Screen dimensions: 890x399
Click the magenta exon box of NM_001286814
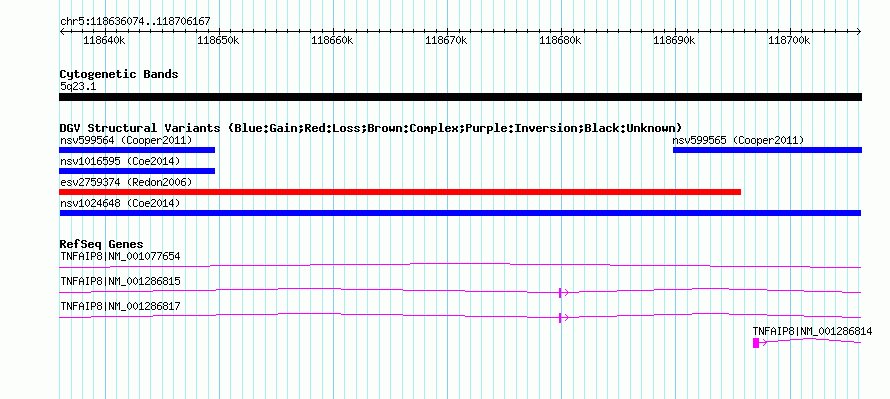click(x=756, y=342)
